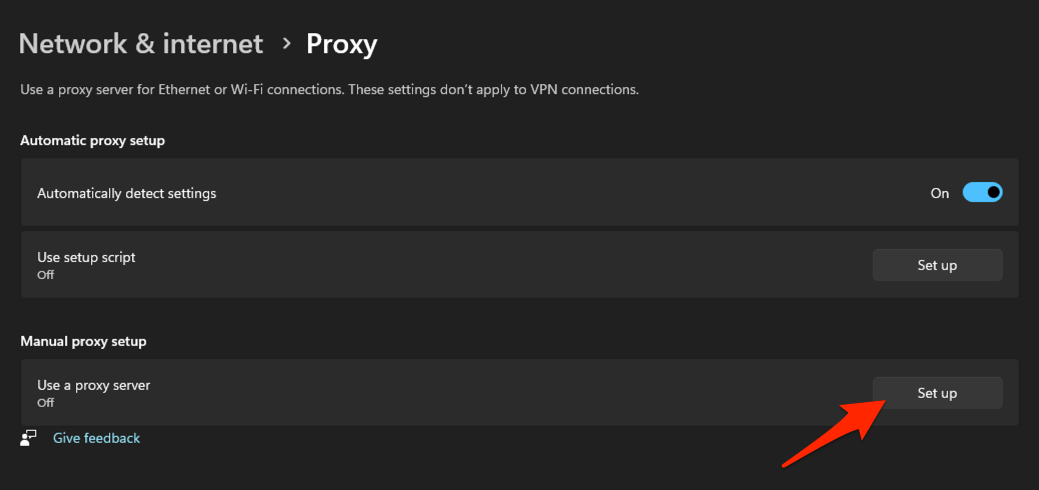Click the Use a proxy server label
Screen dimensions: 1039x490
94,385
